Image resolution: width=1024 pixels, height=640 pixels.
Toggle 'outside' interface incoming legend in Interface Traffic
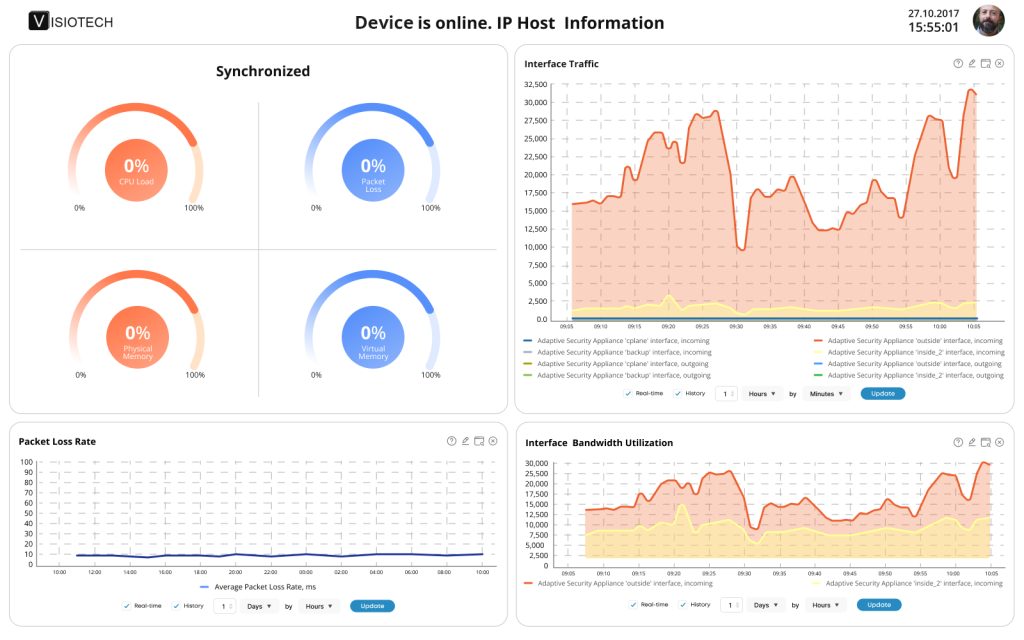coord(910,341)
